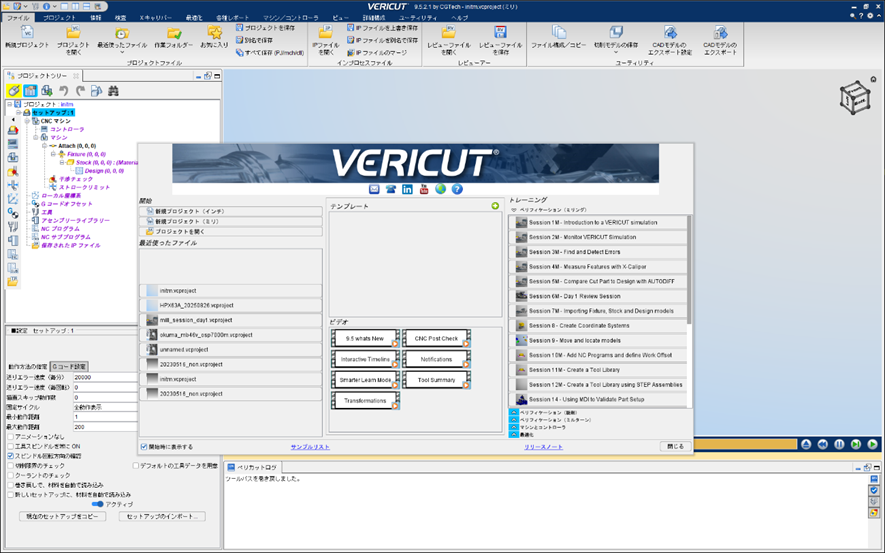This screenshot has width=885, height=553.
Task: Click the 閉じる button in welcome dialog
Action: [675, 446]
